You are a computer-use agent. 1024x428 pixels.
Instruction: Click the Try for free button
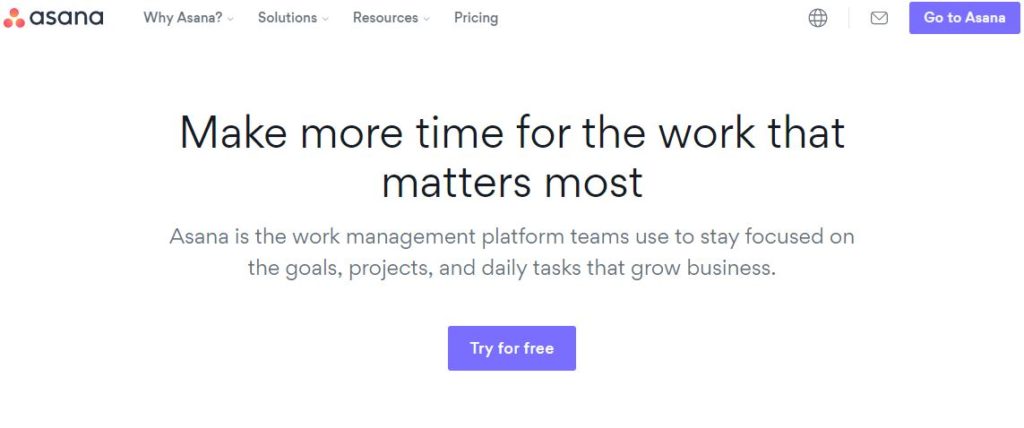[512, 348]
